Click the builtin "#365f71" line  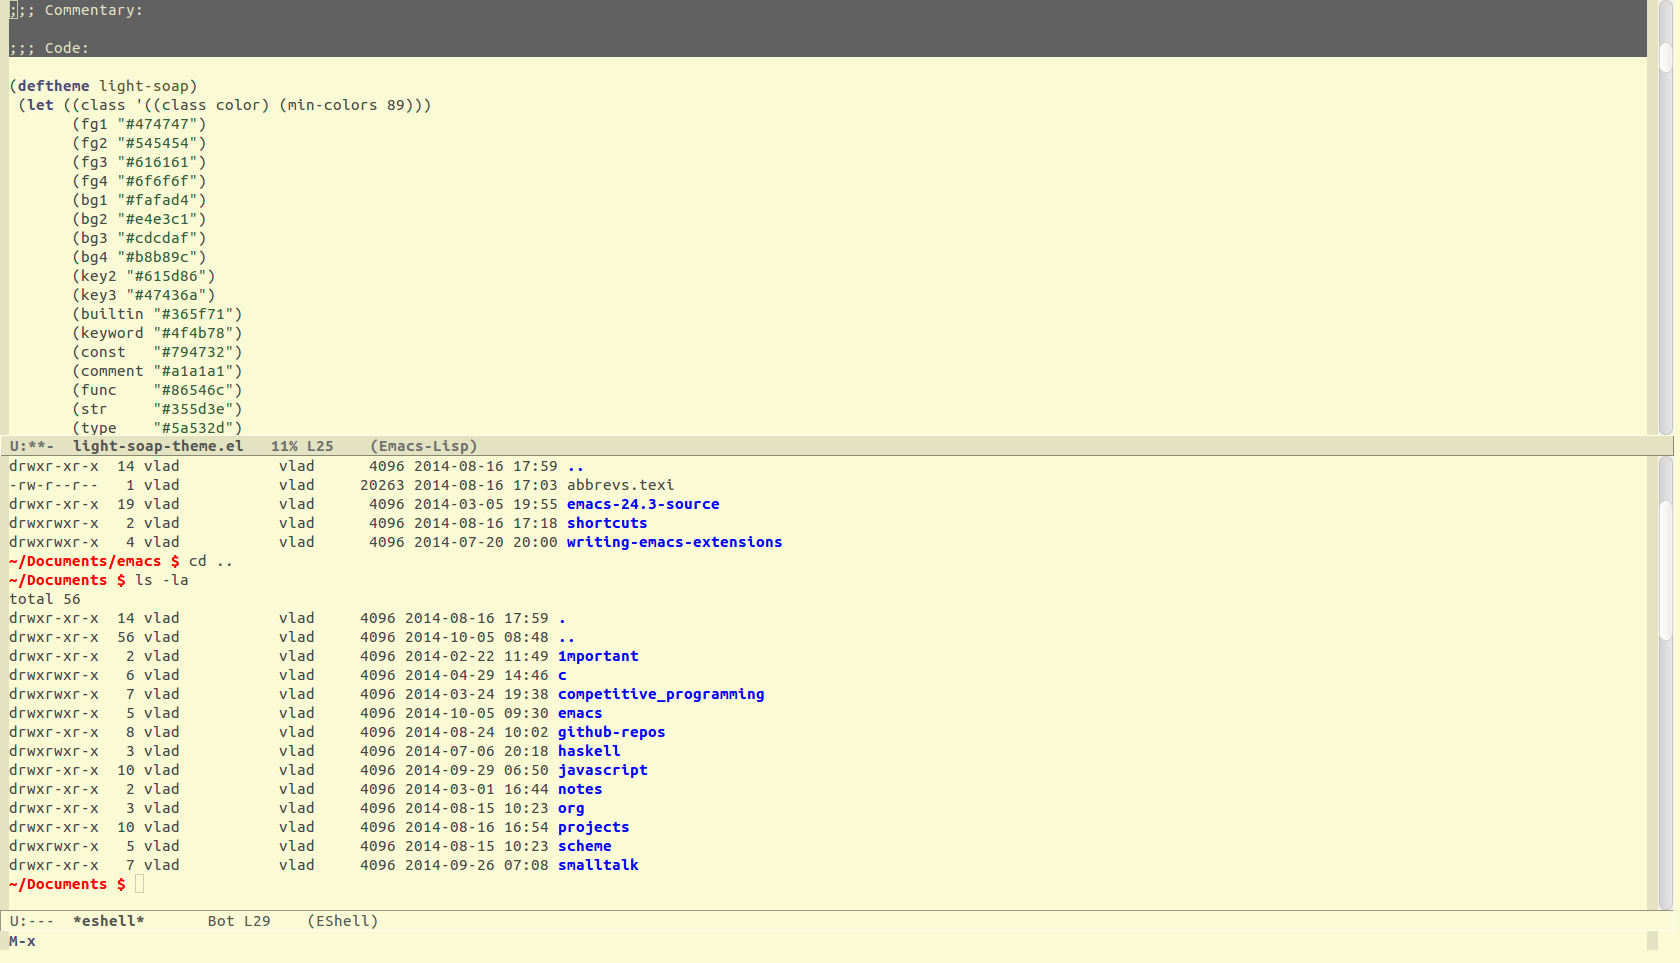[x=157, y=314]
